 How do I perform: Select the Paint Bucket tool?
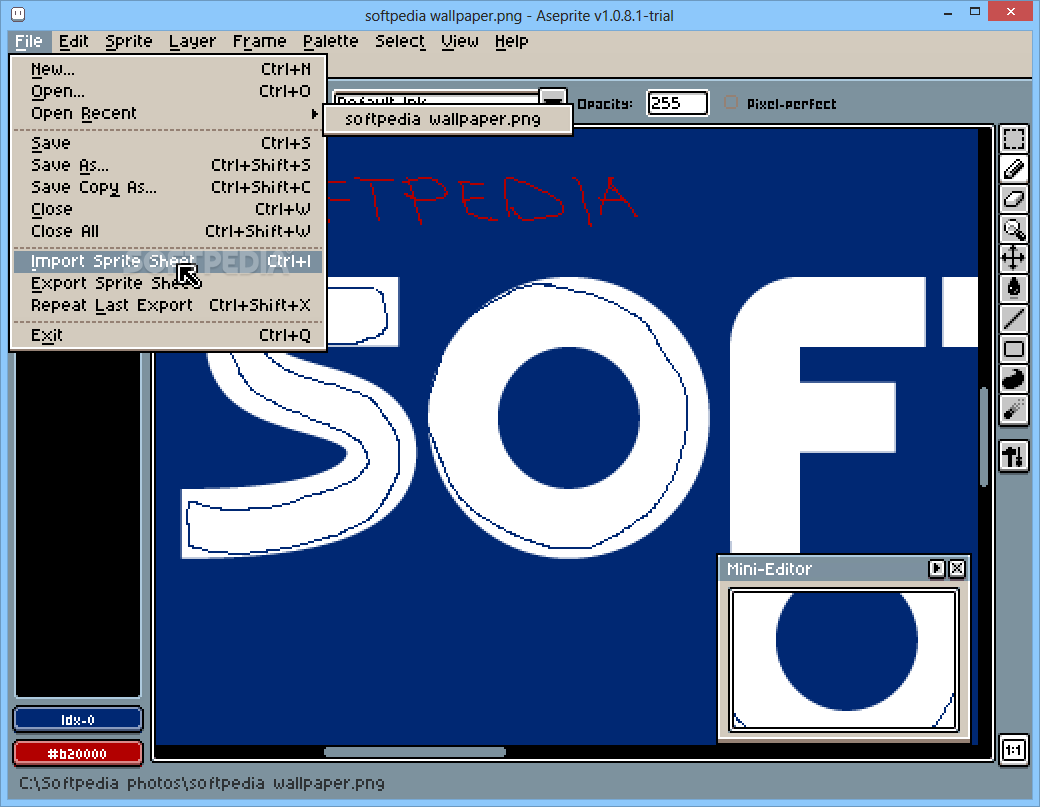tap(1013, 288)
